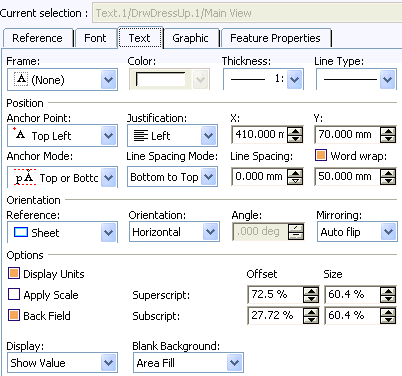This screenshot has height=376, width=402.
Task: Decrease Subscript Size value
Action: [x=388, y=319]
